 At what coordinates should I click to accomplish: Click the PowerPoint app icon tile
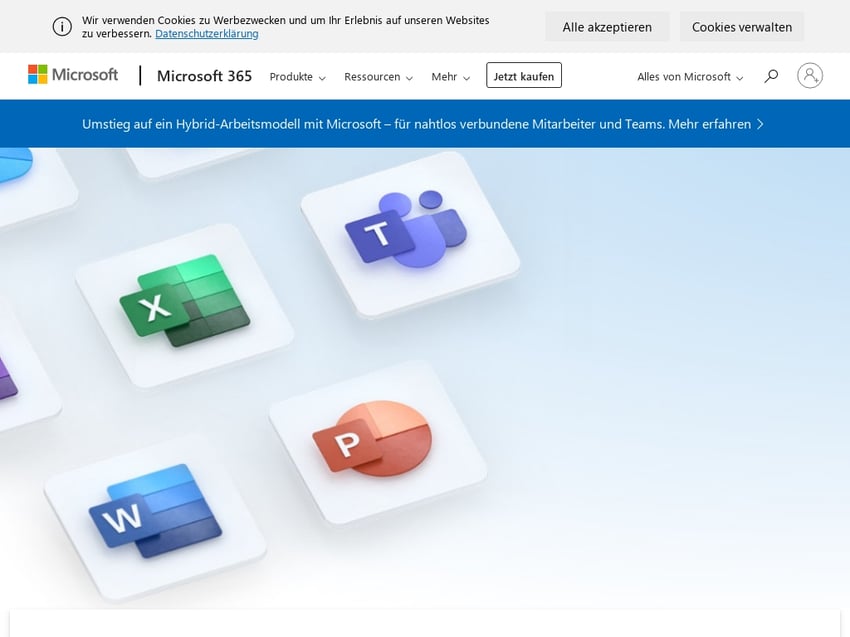(374, 438)
